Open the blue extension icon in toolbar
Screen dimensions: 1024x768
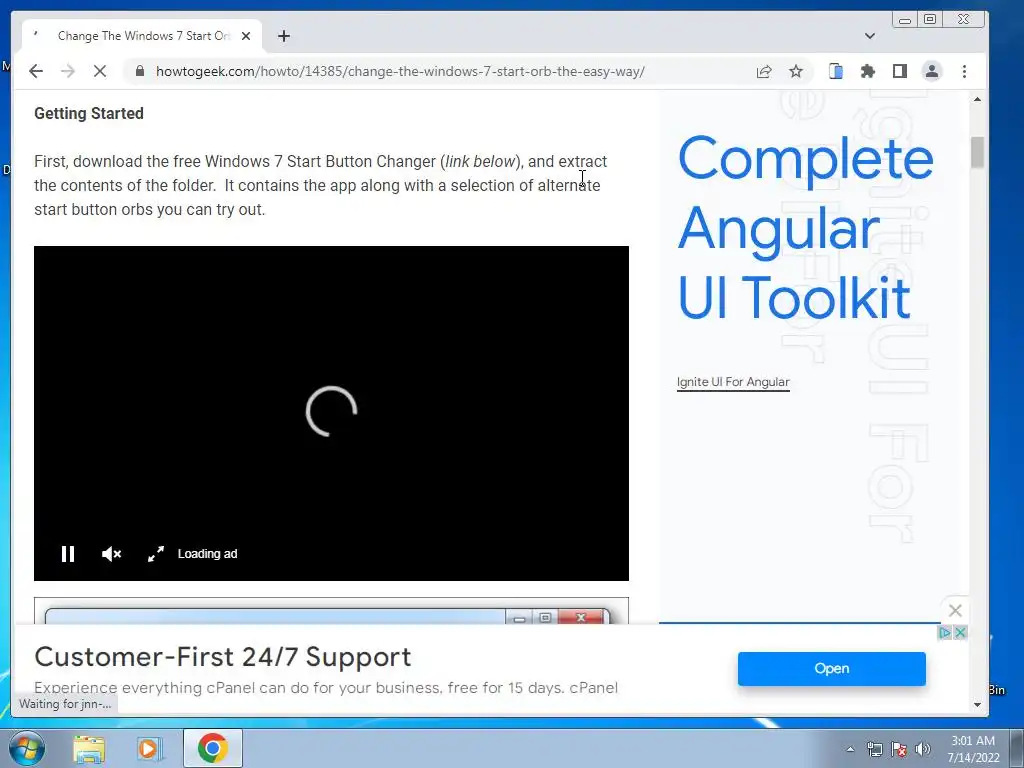pyautogui.click(x=835, y=71)
